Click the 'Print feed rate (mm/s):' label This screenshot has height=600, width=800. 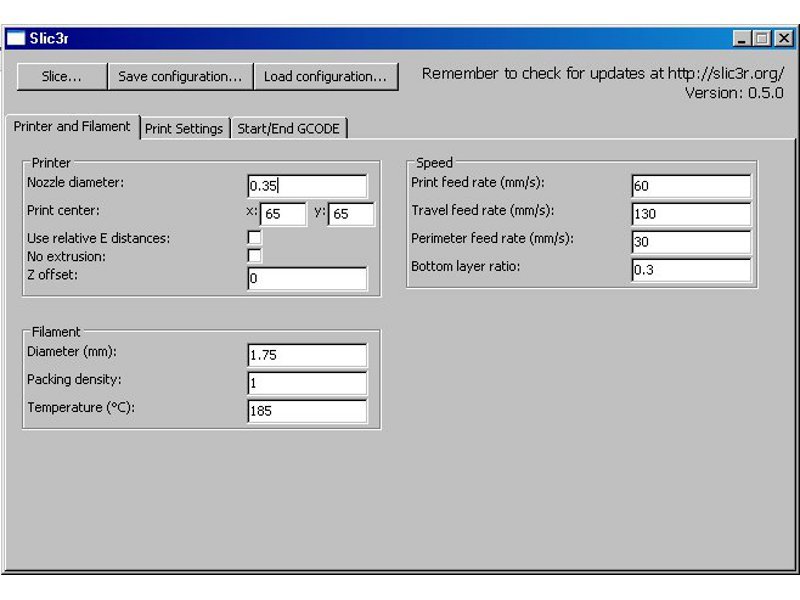478,182
